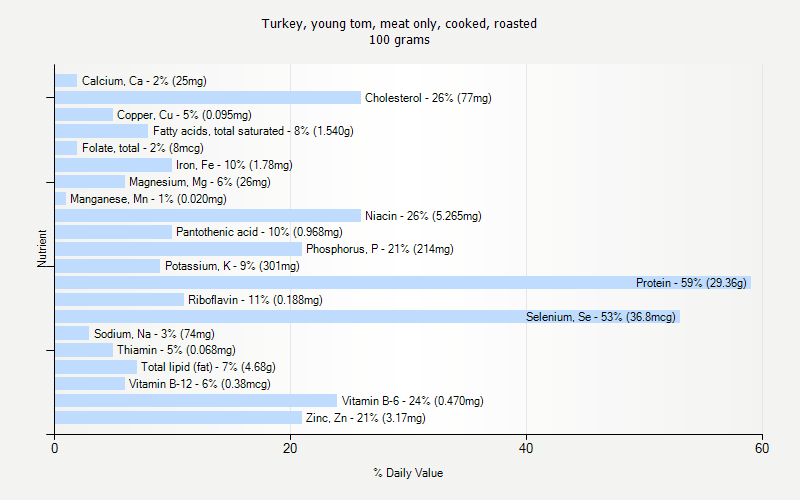Viewport: 800px width, 500px height.
Task: Click the "% Daily Value" x-axis title
Action: pos(408,473)
